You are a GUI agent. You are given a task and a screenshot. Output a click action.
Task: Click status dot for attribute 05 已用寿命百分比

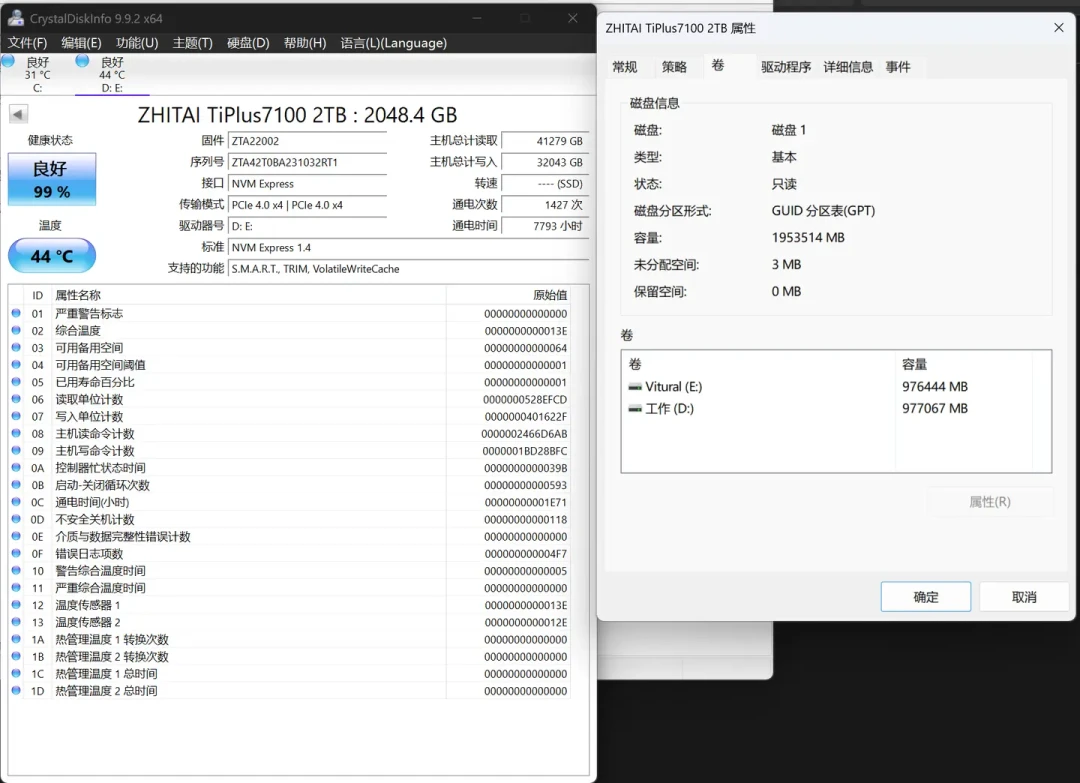click(x=16, y=382)
